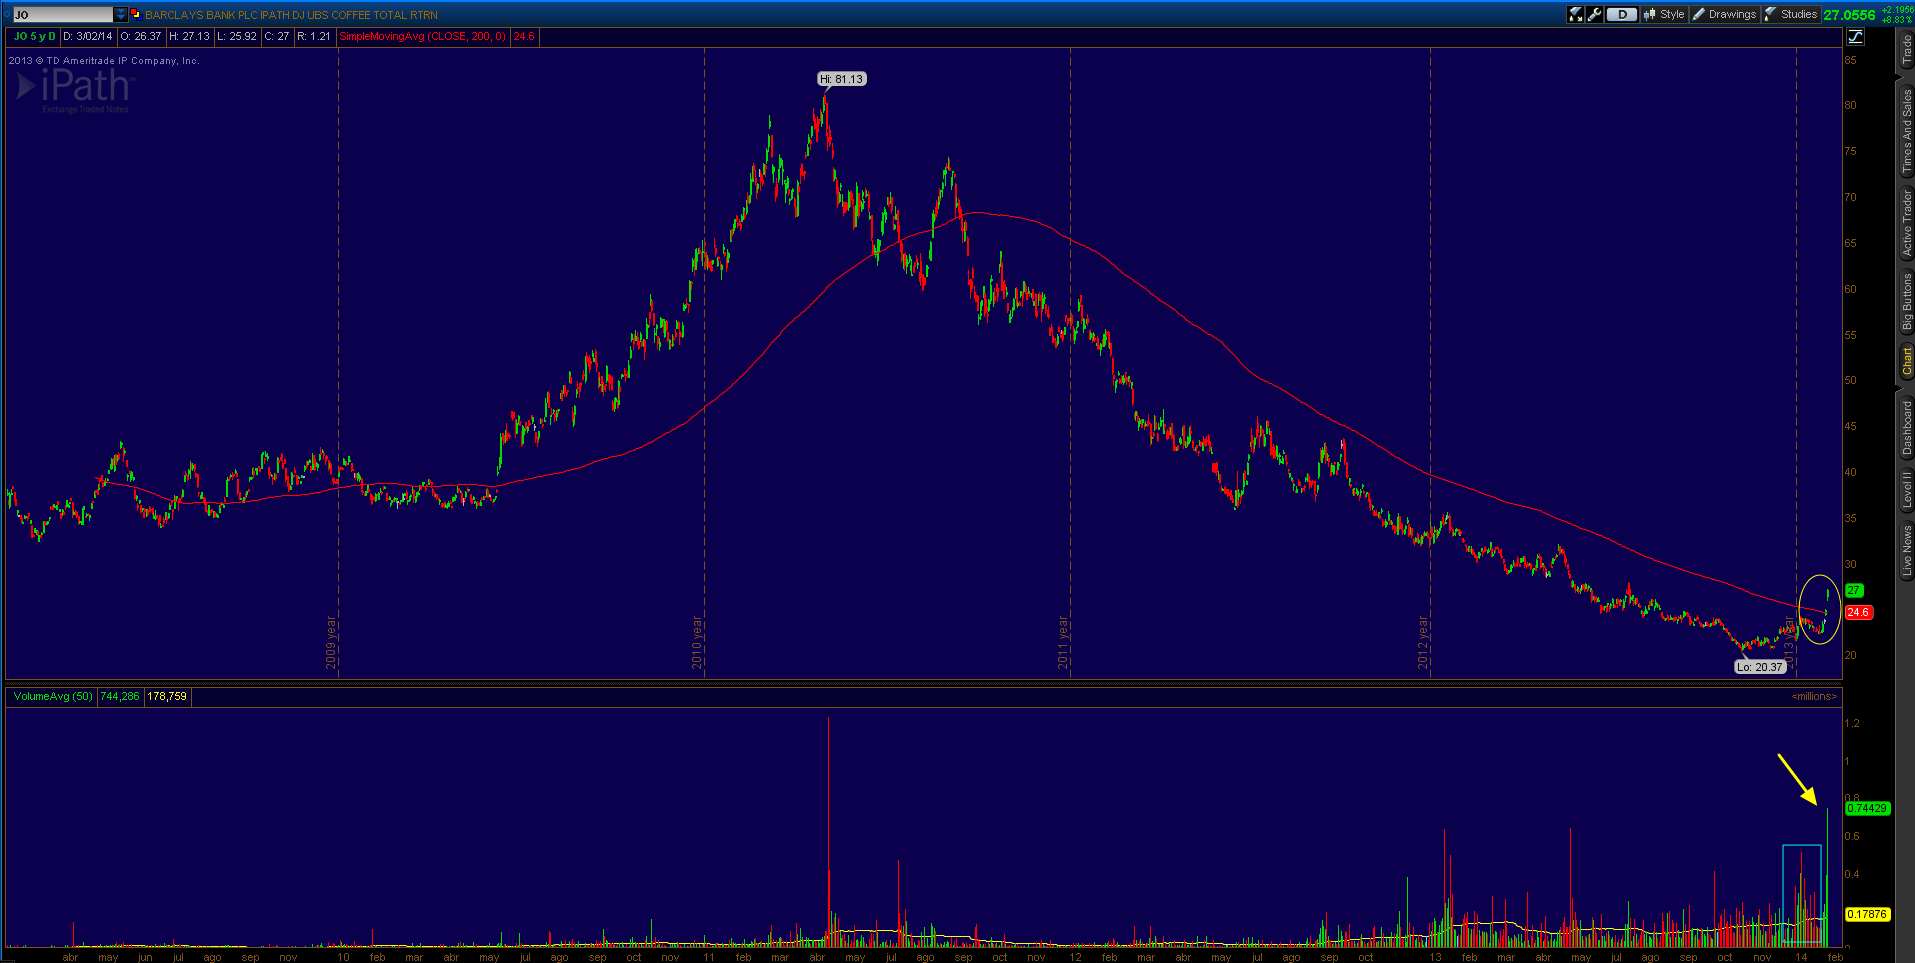Click the <millions> volume scale label
Image resolution: width=1915 pixels, height=963 pixels.
coord(1814,696)
